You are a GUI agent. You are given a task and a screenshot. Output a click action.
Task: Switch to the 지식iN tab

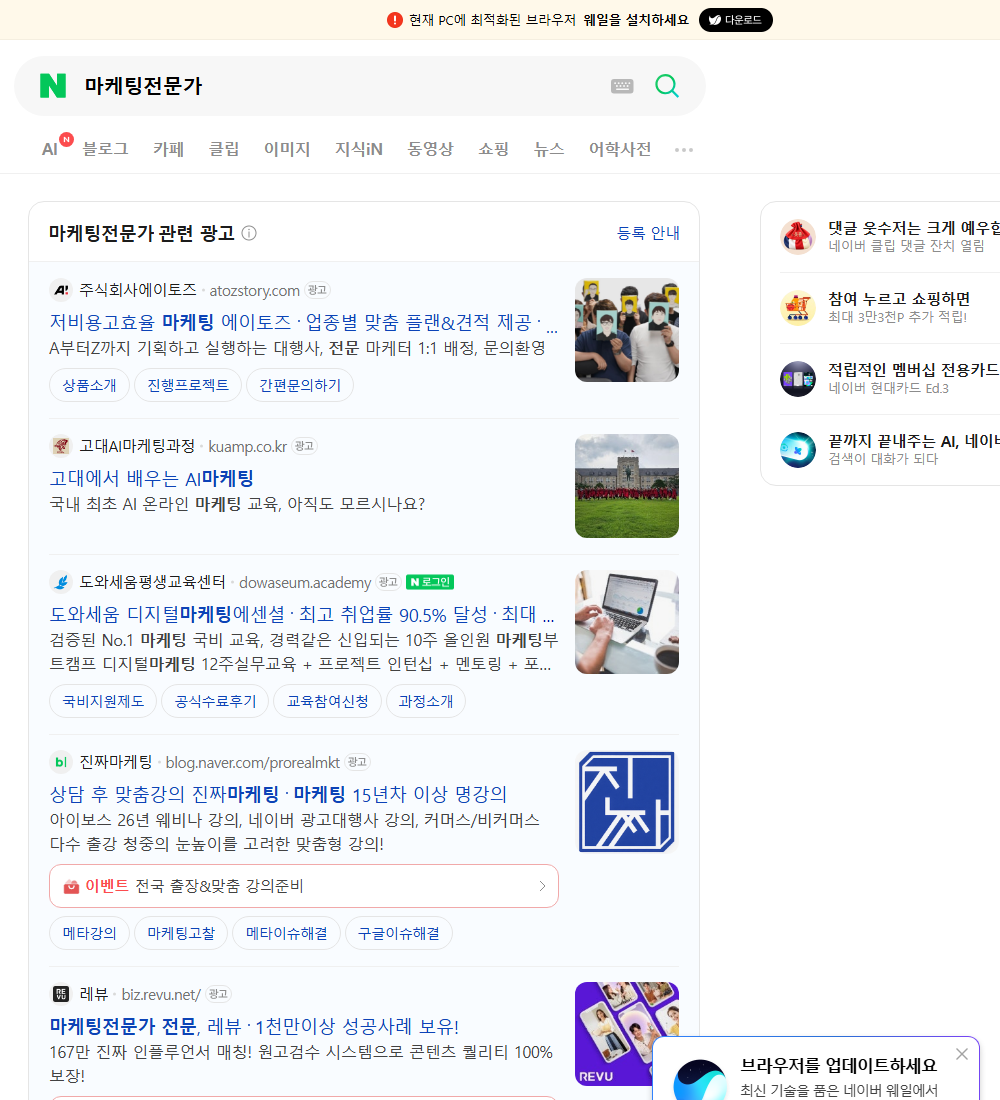[x=359, y=149]
